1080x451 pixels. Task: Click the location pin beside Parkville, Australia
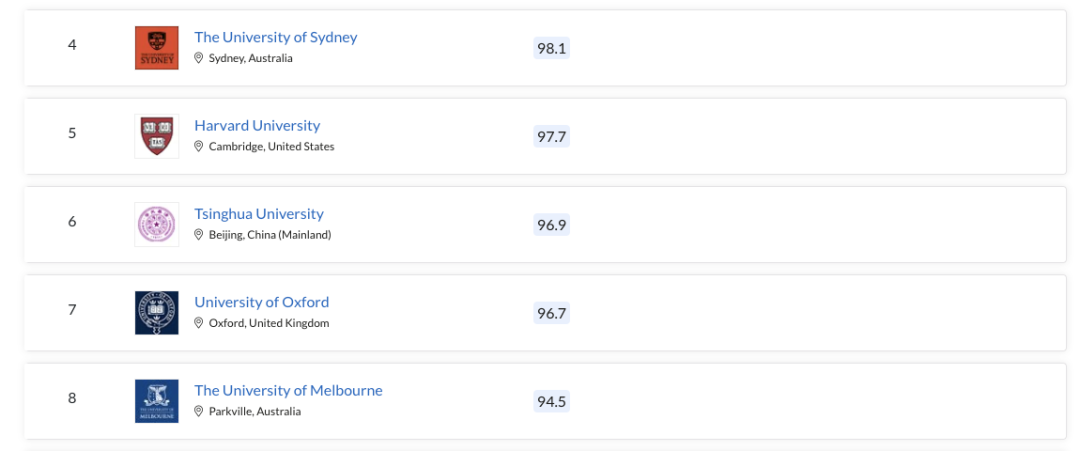(199, 412)
